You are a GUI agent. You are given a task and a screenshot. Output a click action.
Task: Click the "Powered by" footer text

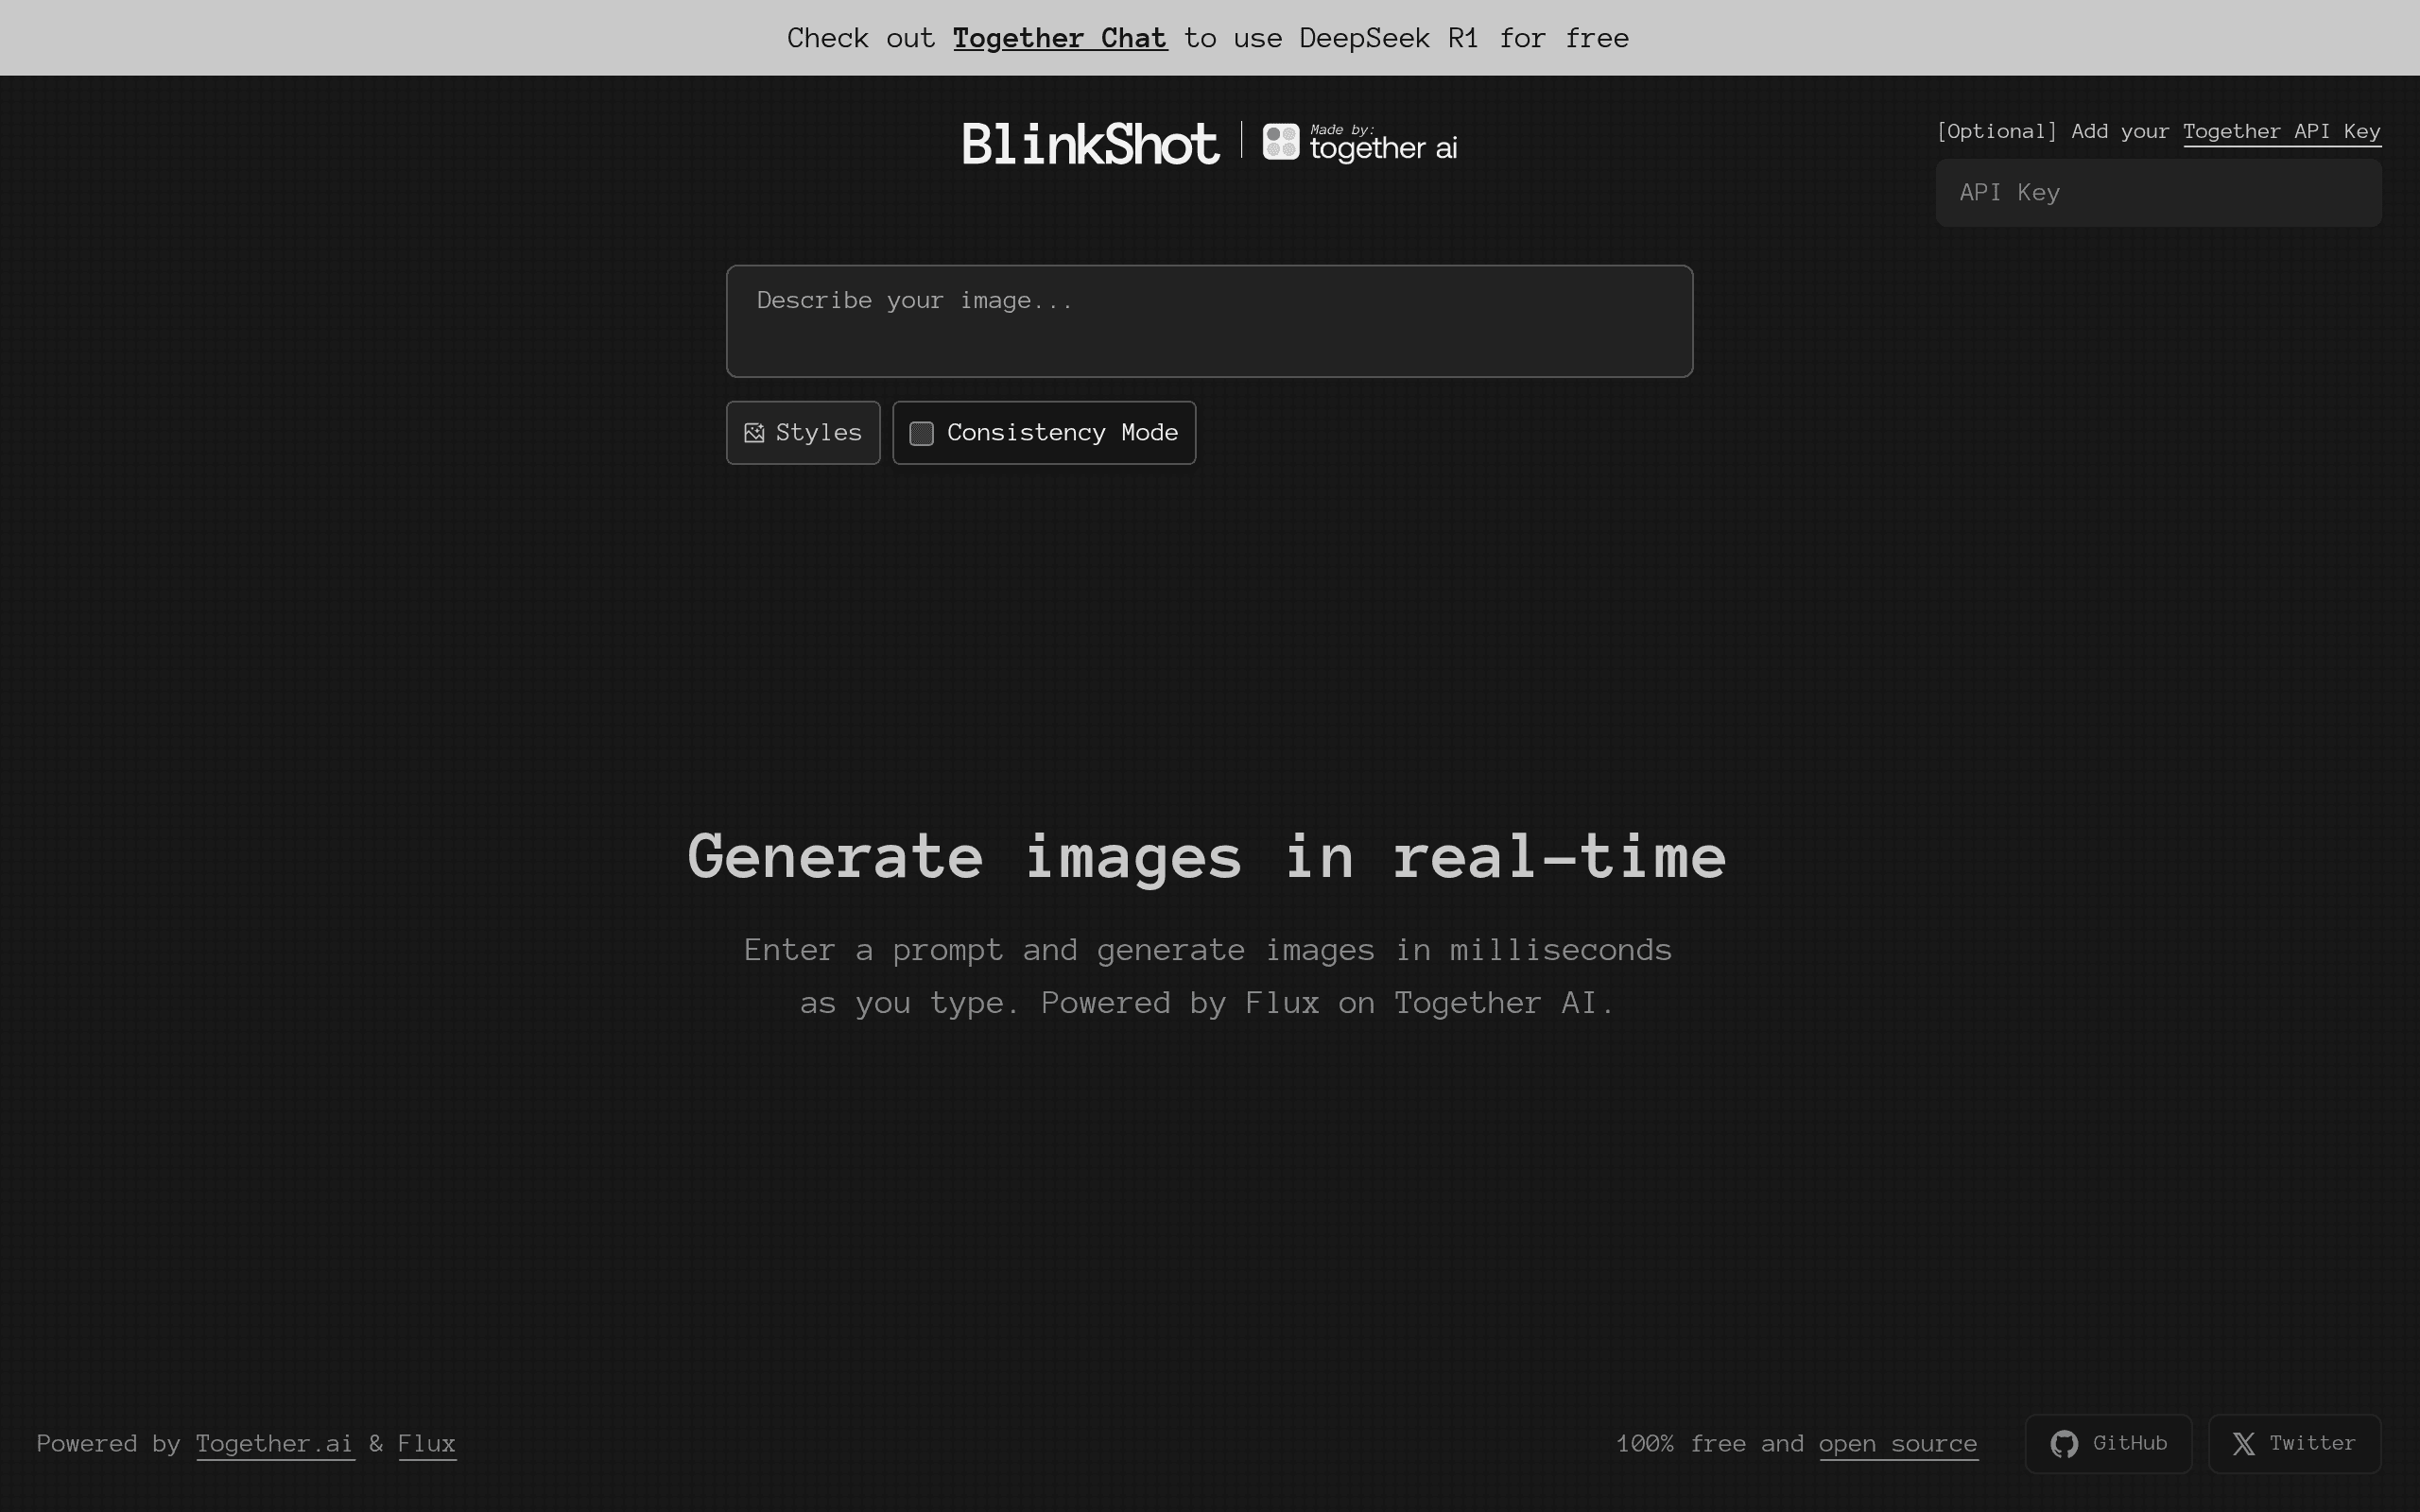[x=109, y=1444]
